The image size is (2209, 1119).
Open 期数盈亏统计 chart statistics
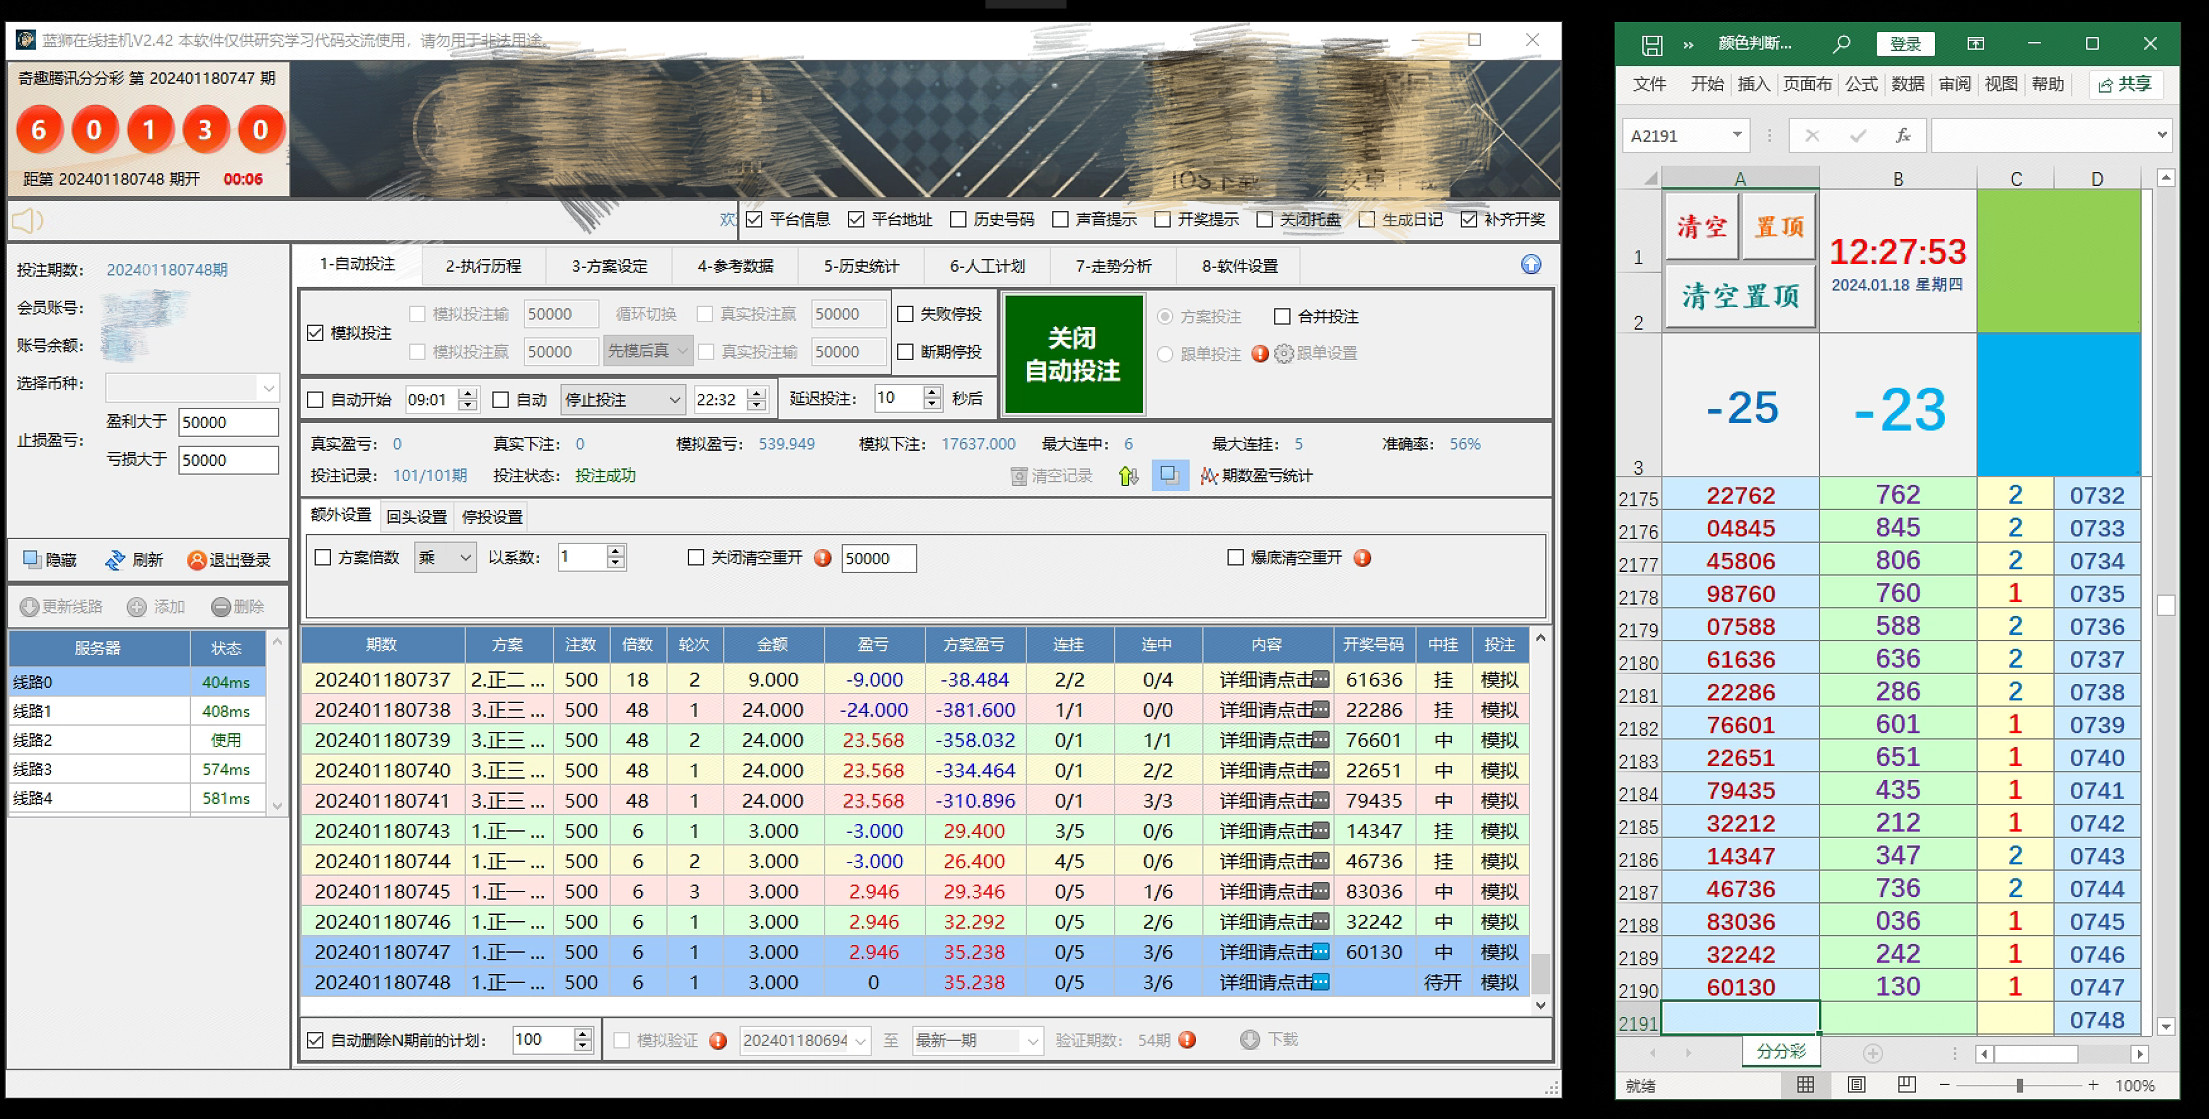pyautogui.click(x=1257, y=476)
